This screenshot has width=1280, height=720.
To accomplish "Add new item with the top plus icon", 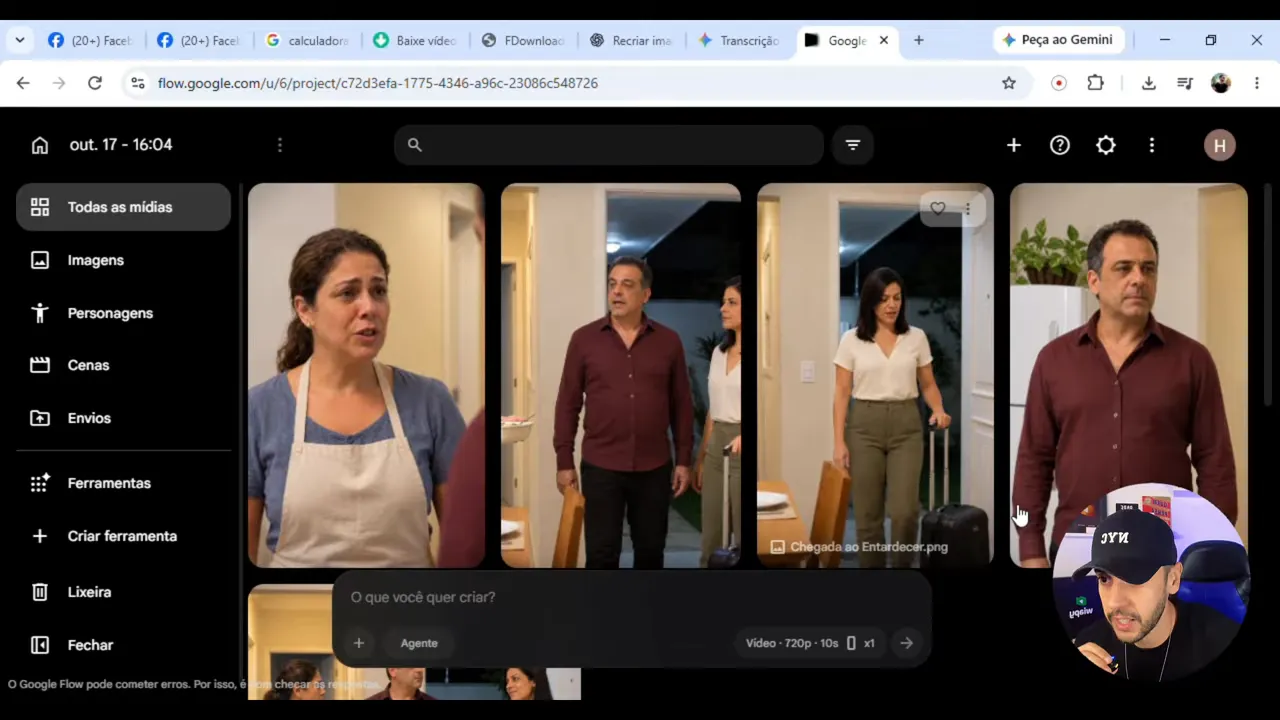I will (x=1014, y=145).
